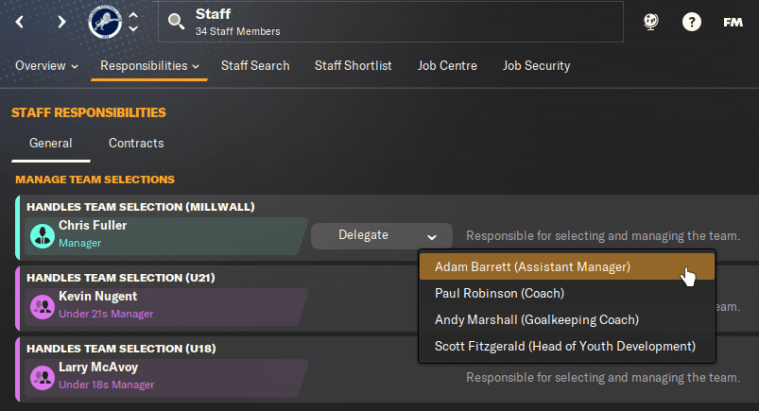Switch to the Contracts tab

point(136,143)
